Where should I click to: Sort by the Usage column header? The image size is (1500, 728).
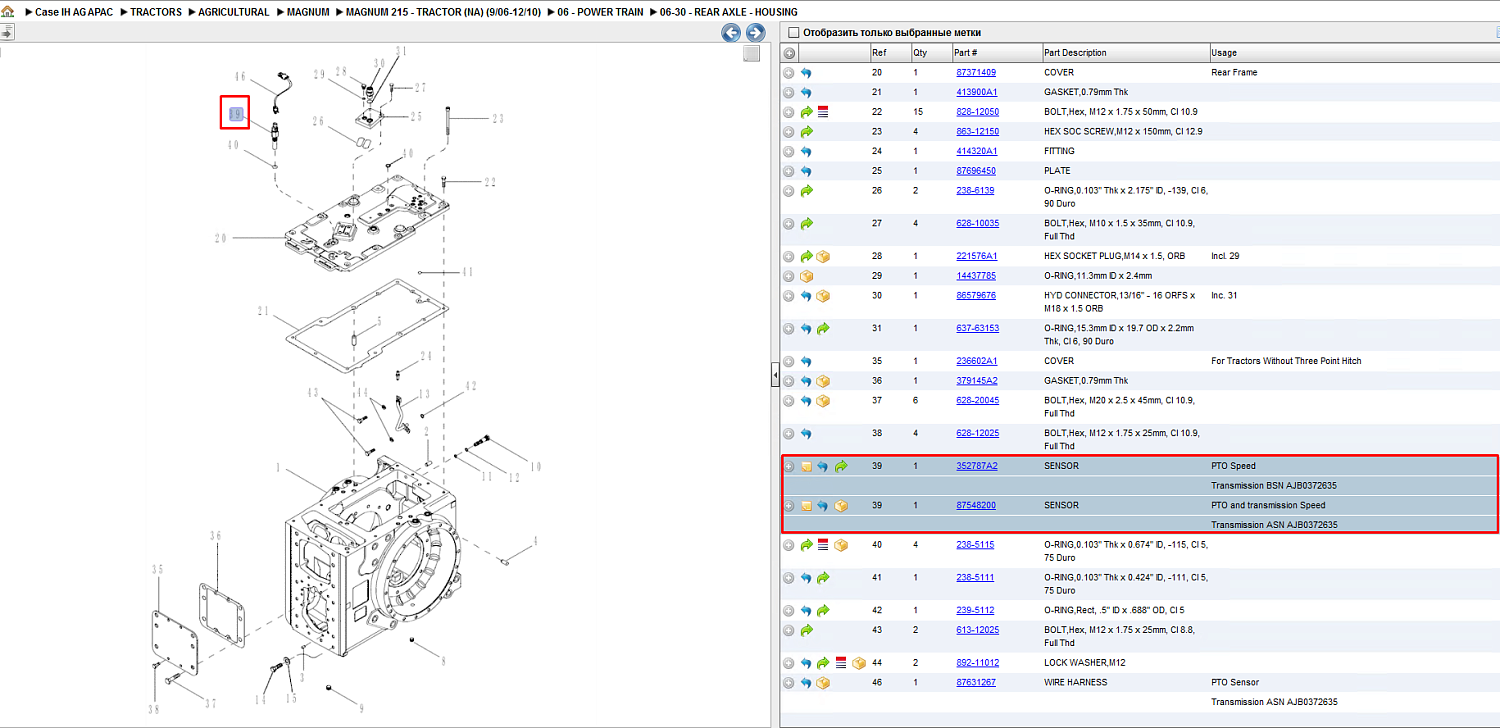coord(1224,53)
